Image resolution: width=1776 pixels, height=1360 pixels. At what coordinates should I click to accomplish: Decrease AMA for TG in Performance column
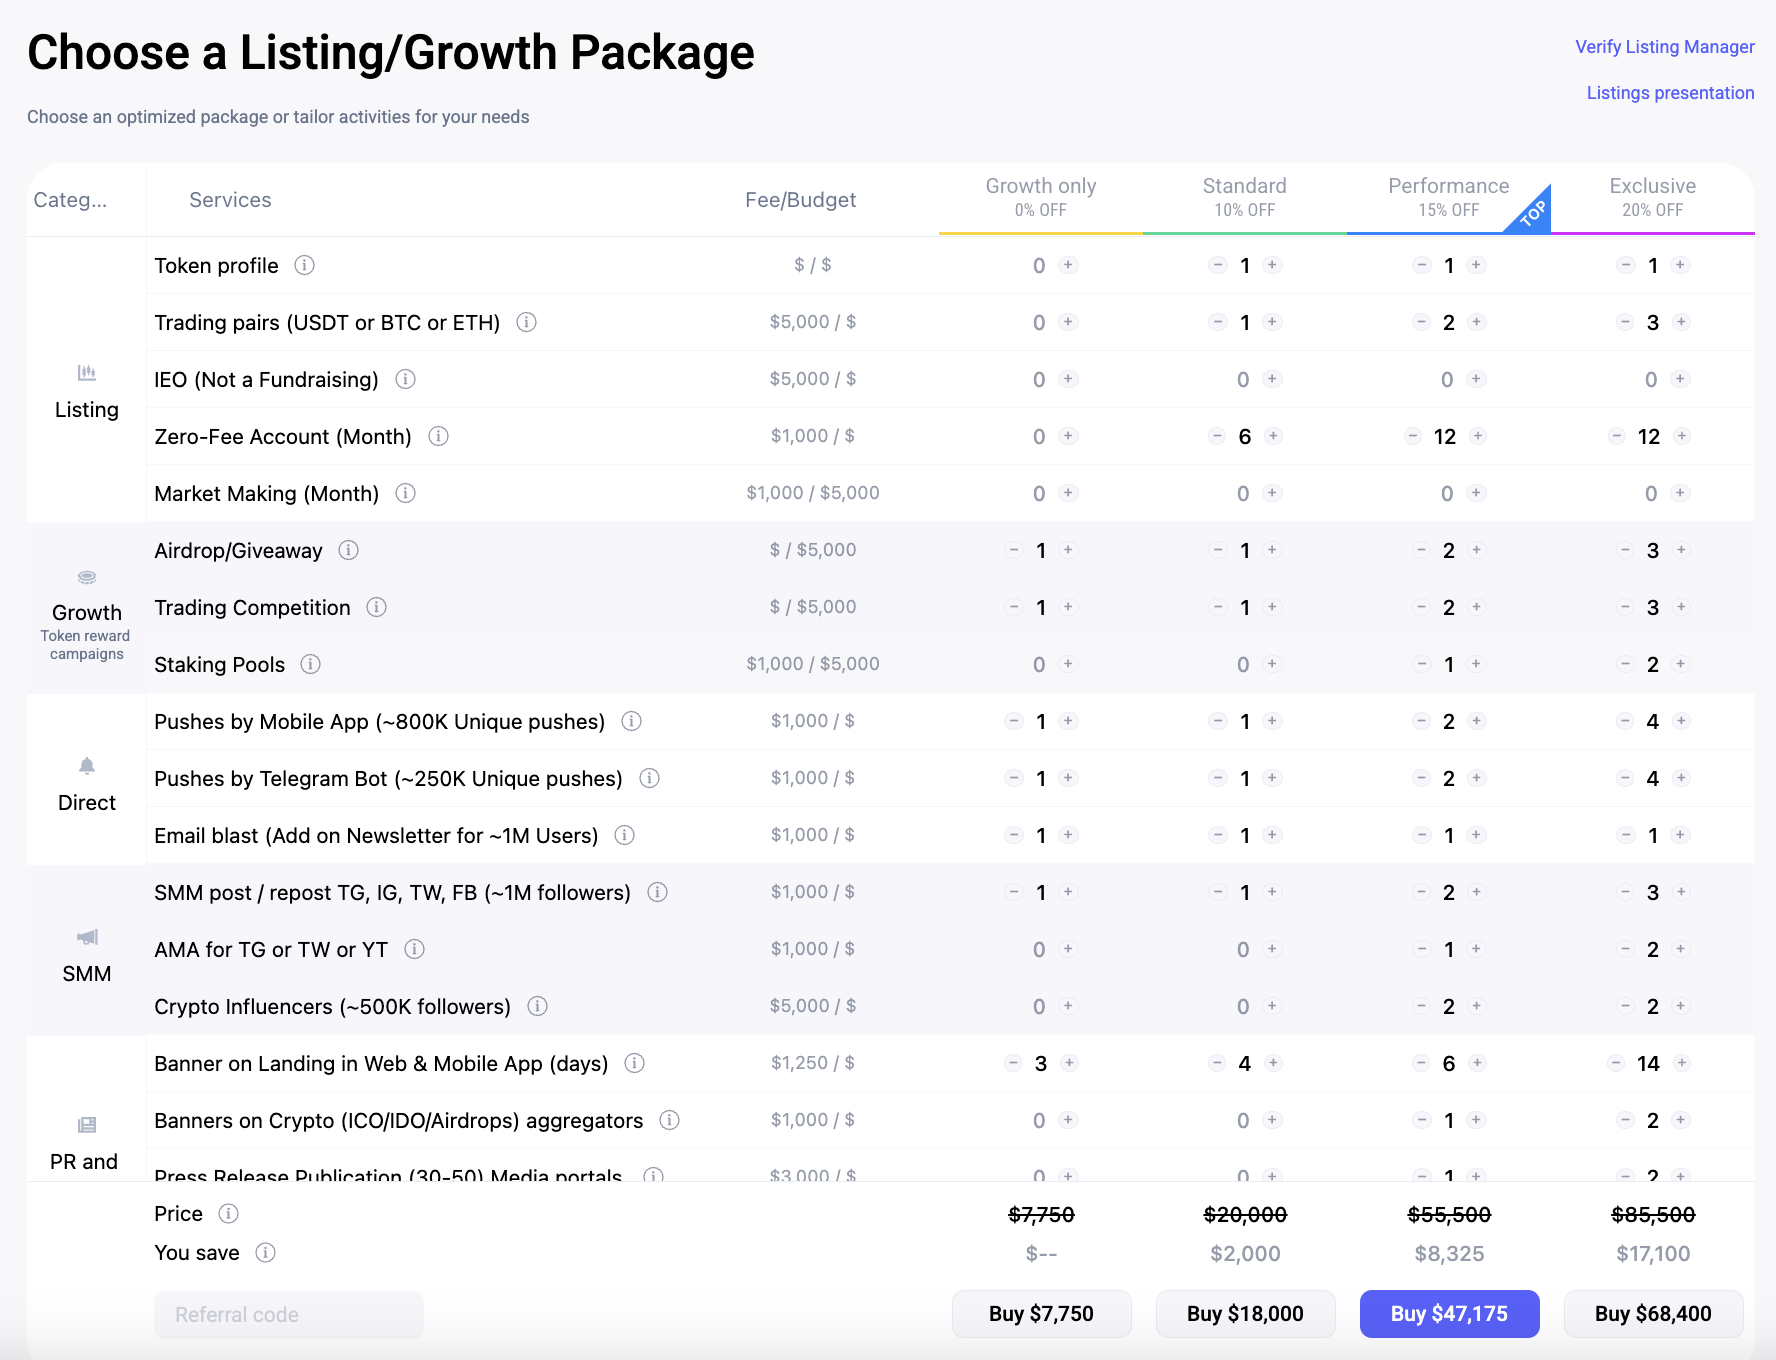pos(1421,949)
